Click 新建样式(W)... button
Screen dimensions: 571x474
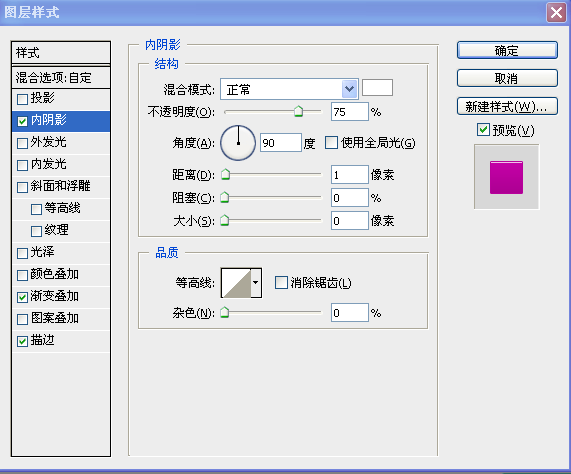507,106
